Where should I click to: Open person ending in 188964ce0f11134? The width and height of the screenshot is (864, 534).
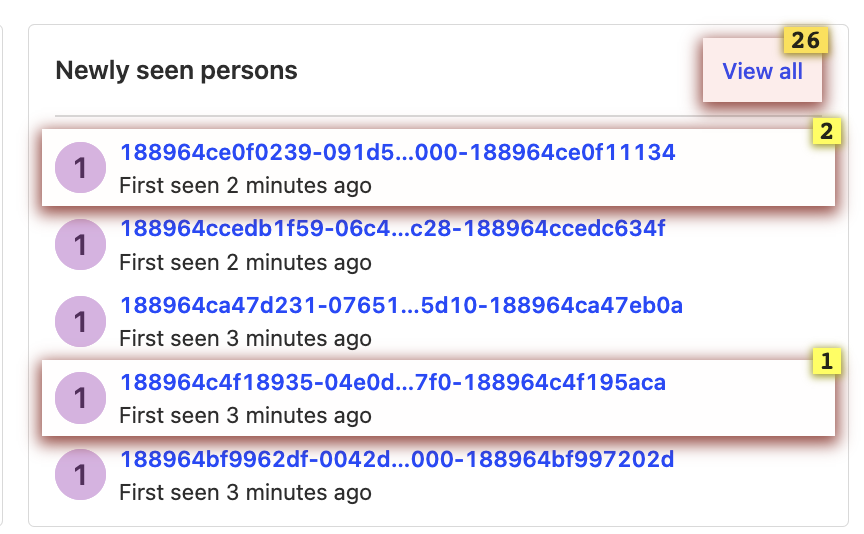click(397, 152)
